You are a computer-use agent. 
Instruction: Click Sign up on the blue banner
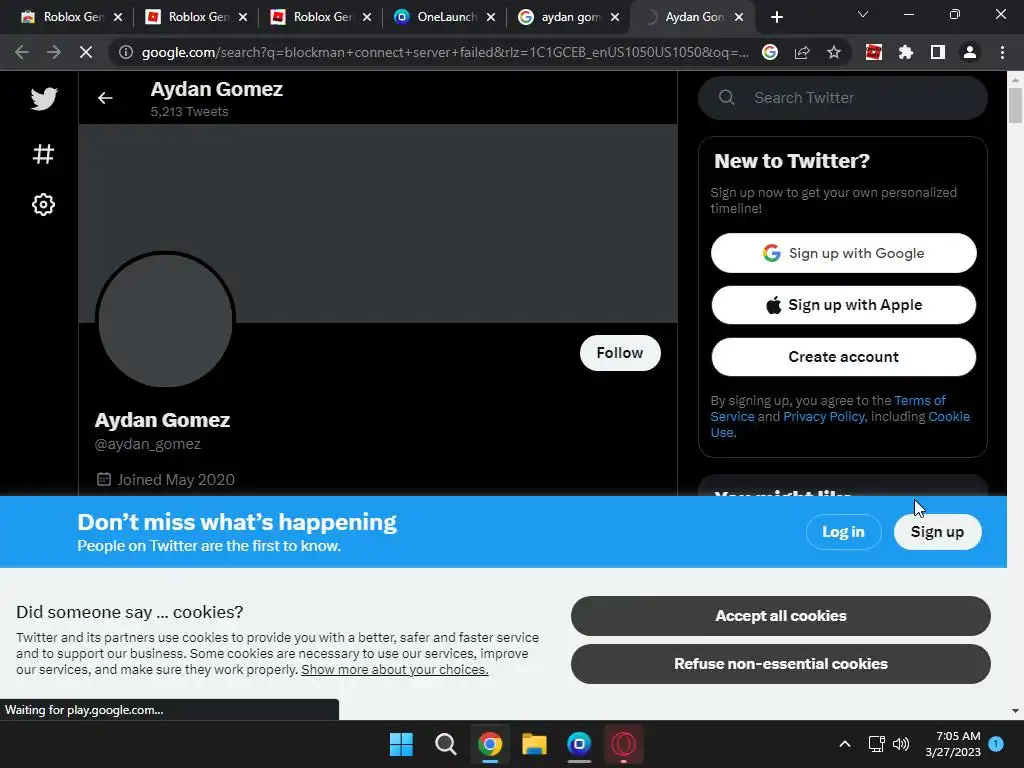937,532
